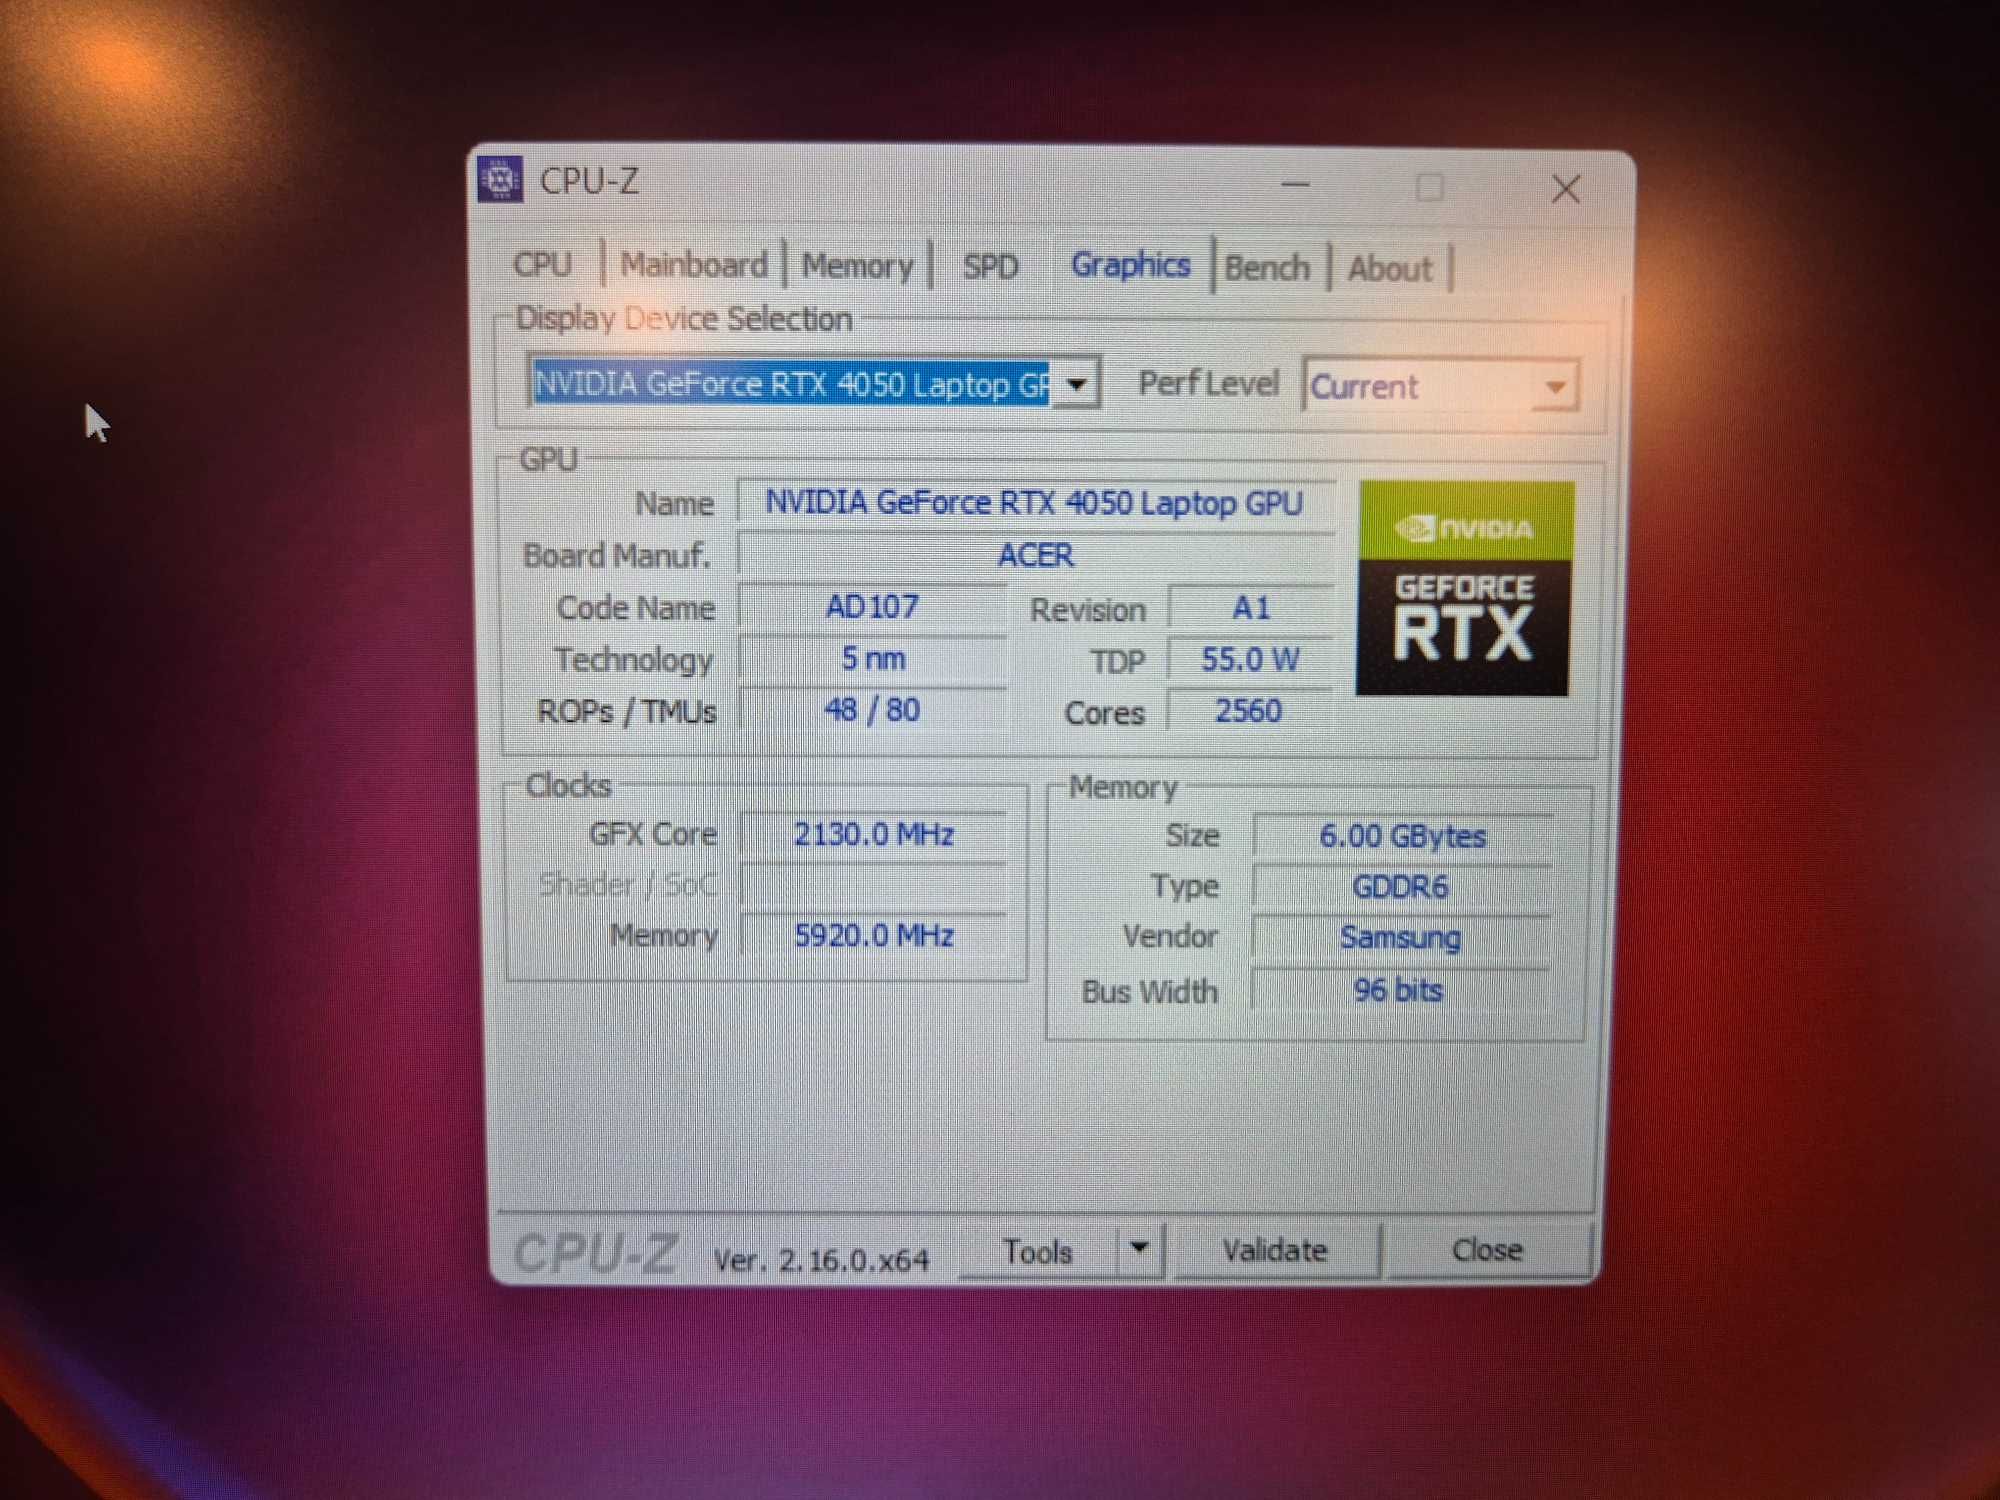The image size is (2000, 1500).
Task: Expand the display device selection dropdown
Action: tap(1077, 383)
